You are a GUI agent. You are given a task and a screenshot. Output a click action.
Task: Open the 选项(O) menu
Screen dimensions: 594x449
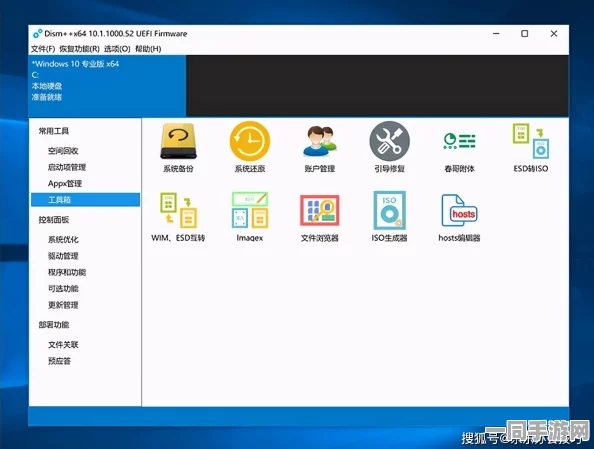click(x=117, y=49)
